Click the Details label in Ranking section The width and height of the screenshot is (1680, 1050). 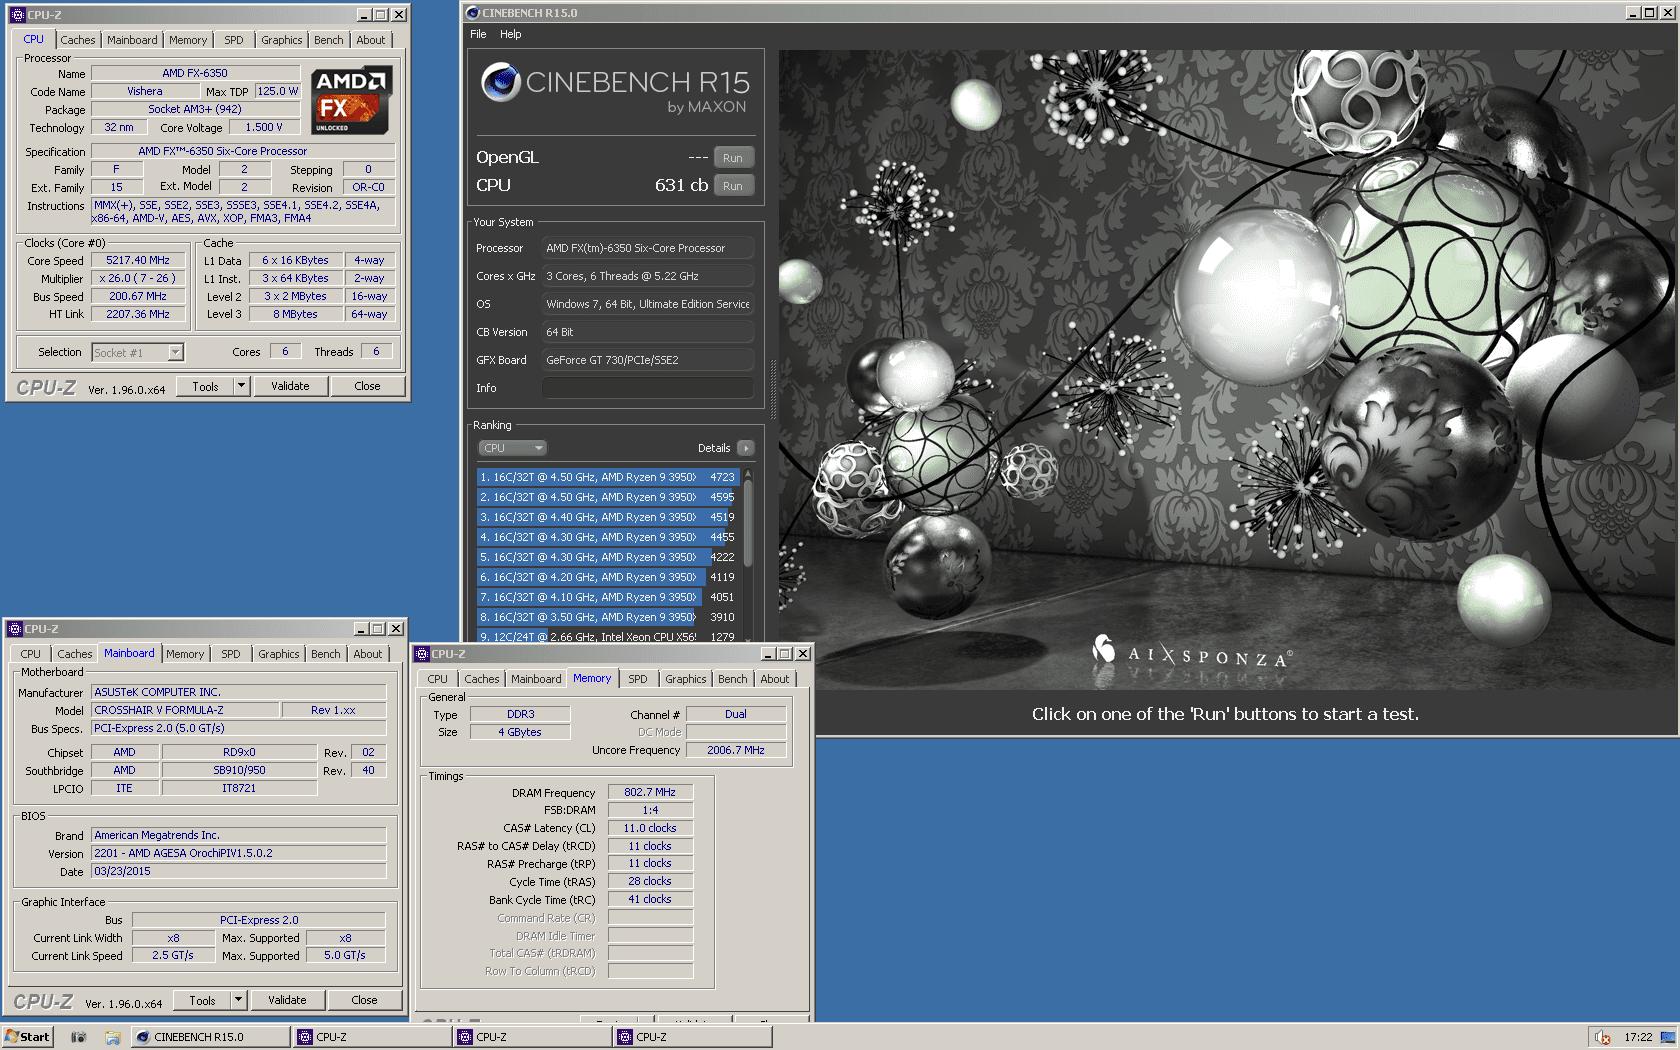pyautogui.click(x=714, y=448)
